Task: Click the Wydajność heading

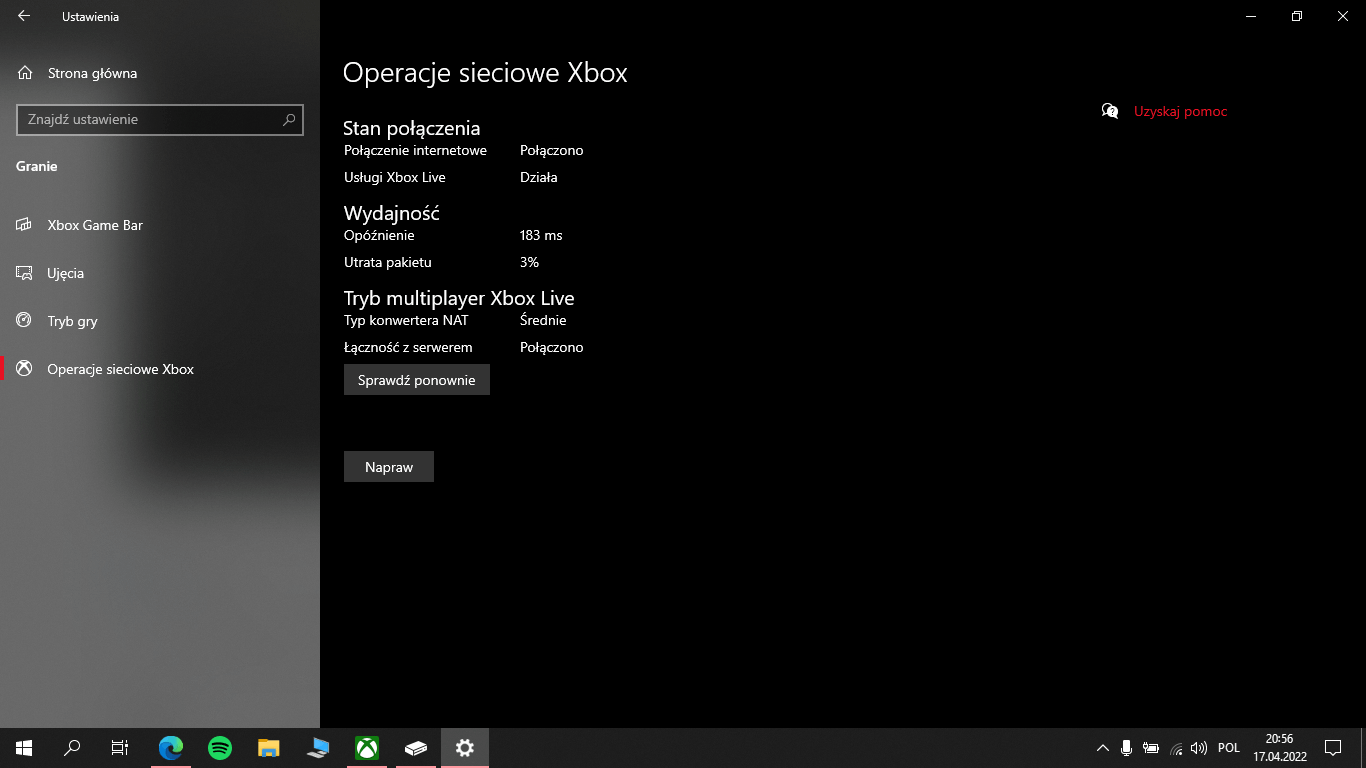Action: click(392, 213)
